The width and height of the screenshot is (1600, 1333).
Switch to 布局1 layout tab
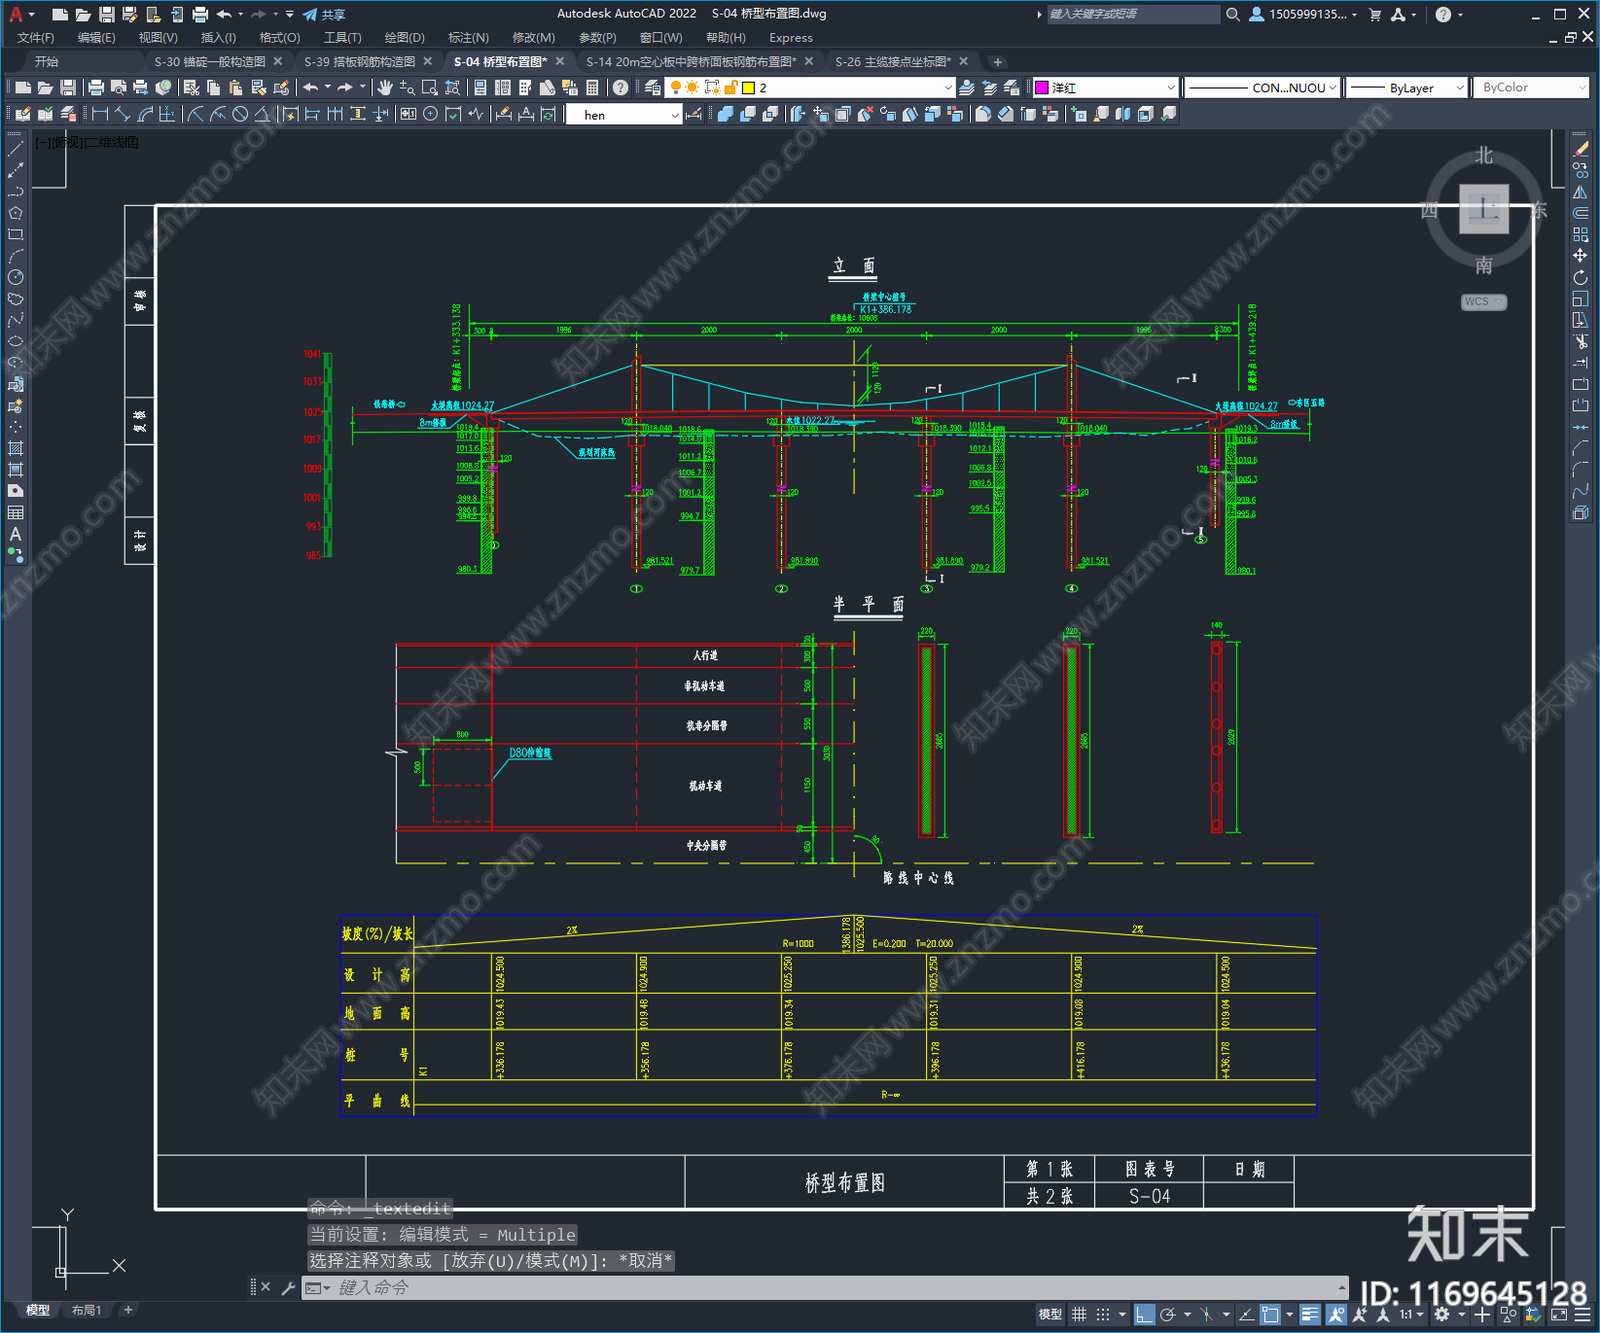pos(86,1310)
